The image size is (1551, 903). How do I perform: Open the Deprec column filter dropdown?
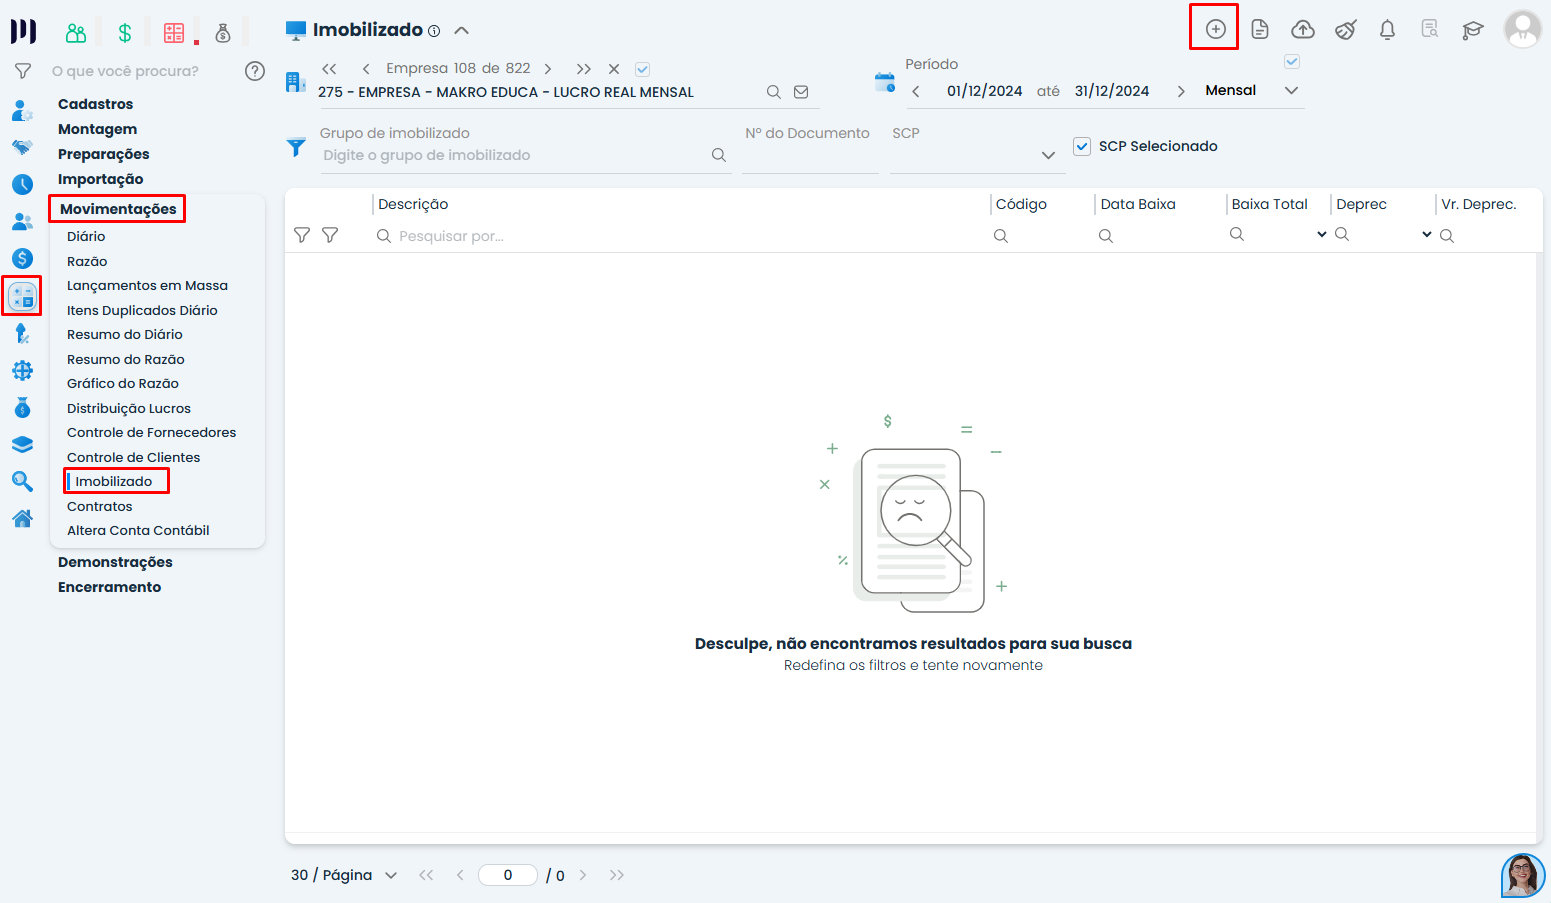click(1427, 234)
